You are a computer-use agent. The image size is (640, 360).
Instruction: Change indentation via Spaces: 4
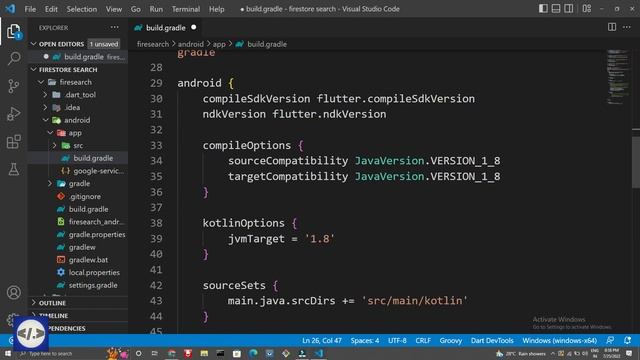(364, 340)
